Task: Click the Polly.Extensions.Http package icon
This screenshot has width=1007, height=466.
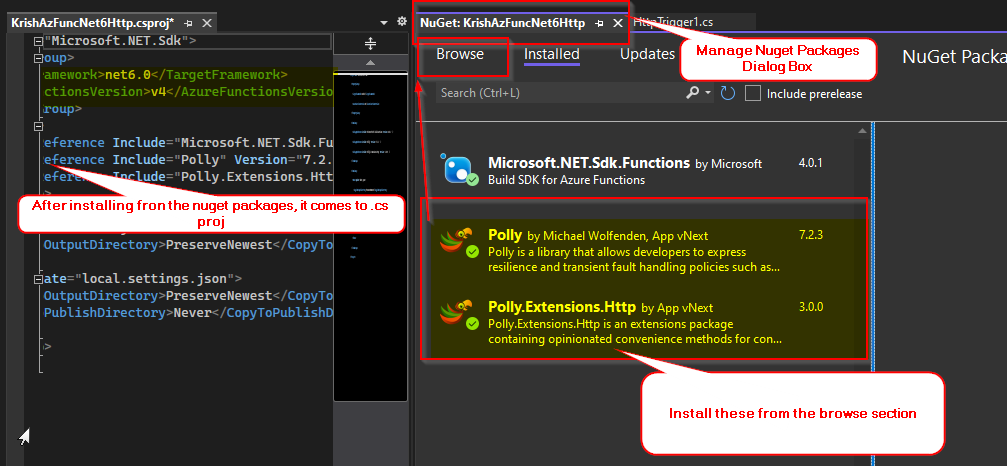Action: coord(459,315)
